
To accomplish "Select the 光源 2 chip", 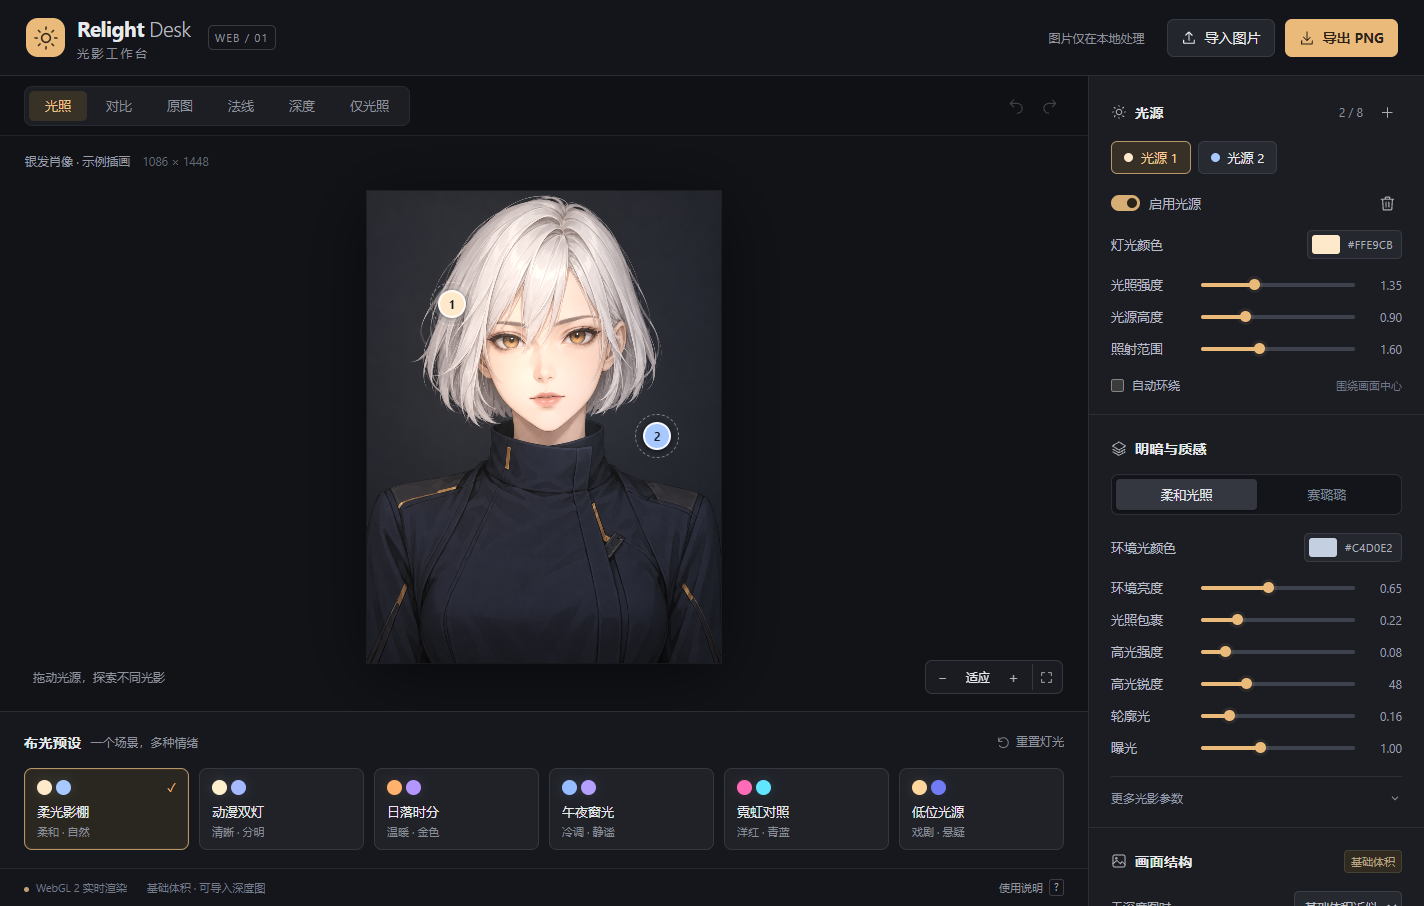I will [1237, 158].
